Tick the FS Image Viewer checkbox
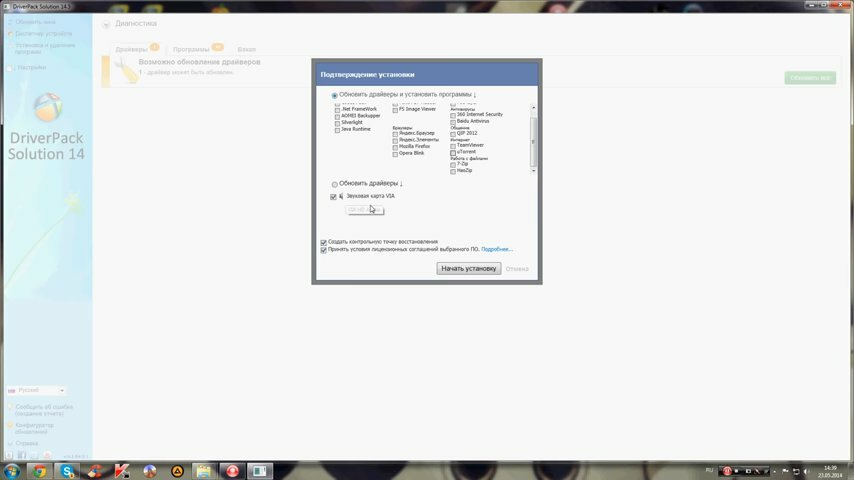This screenshot has width=854, height=480. click(x=395, y=110)
